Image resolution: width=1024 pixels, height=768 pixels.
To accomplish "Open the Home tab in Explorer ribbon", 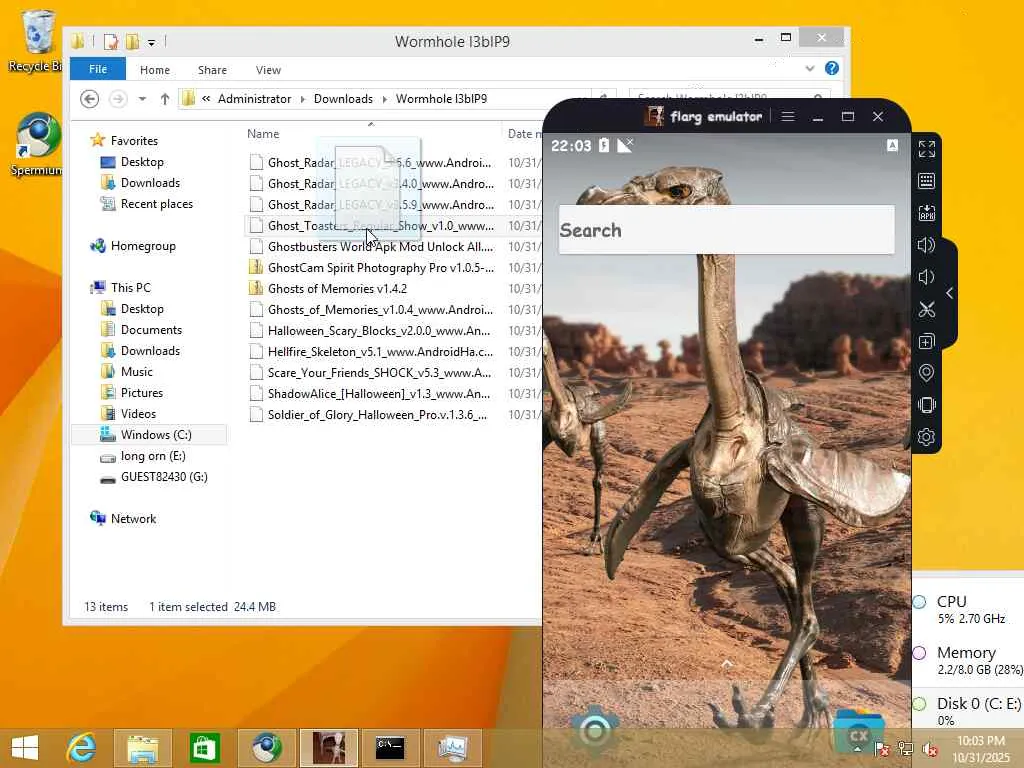I will point(155,70).
